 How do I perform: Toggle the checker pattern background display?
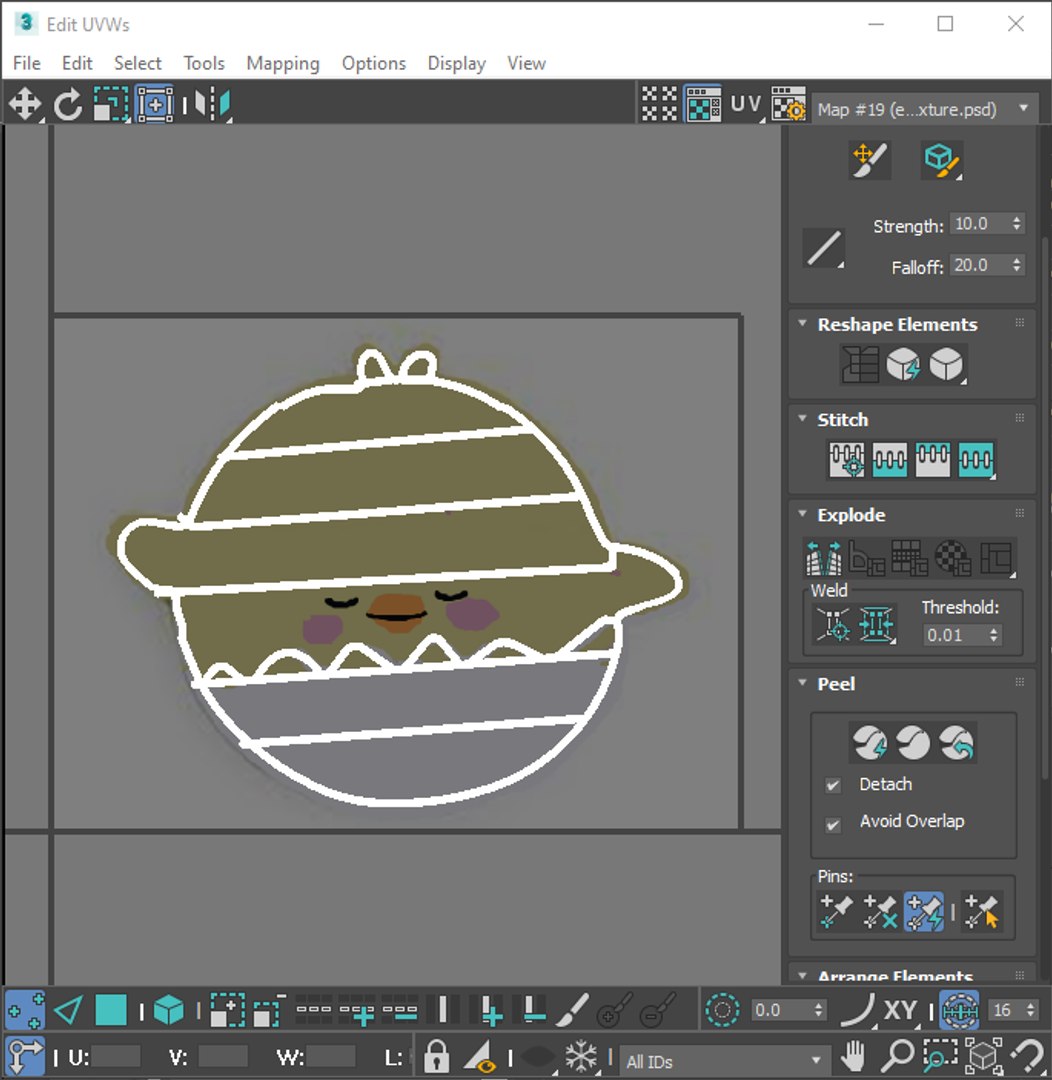(659, 105)
